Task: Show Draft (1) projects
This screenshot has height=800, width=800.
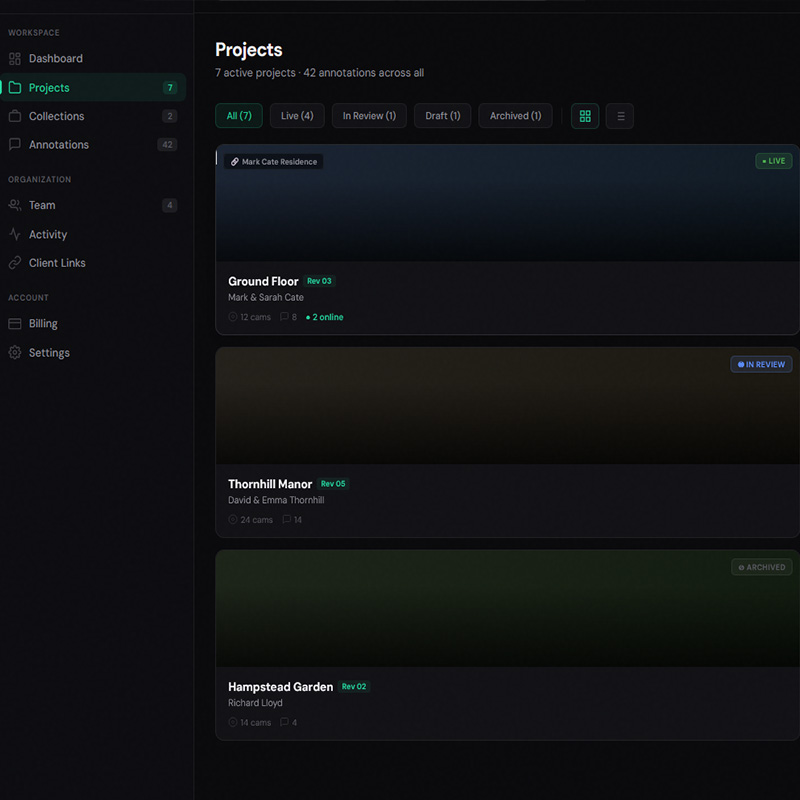Action: pos(442,116)
